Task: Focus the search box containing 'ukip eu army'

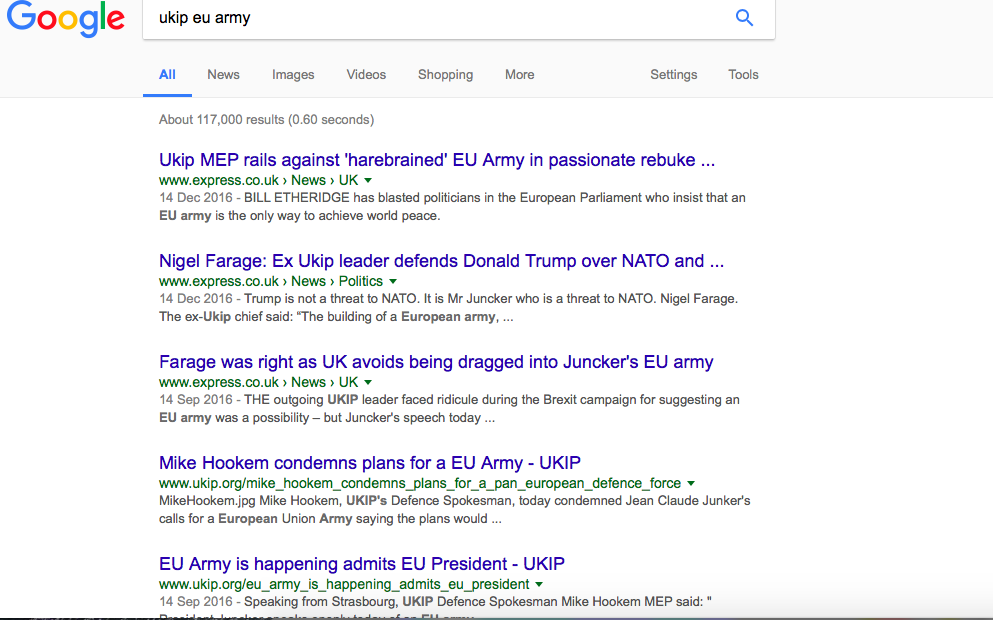Action: point(459,18)
